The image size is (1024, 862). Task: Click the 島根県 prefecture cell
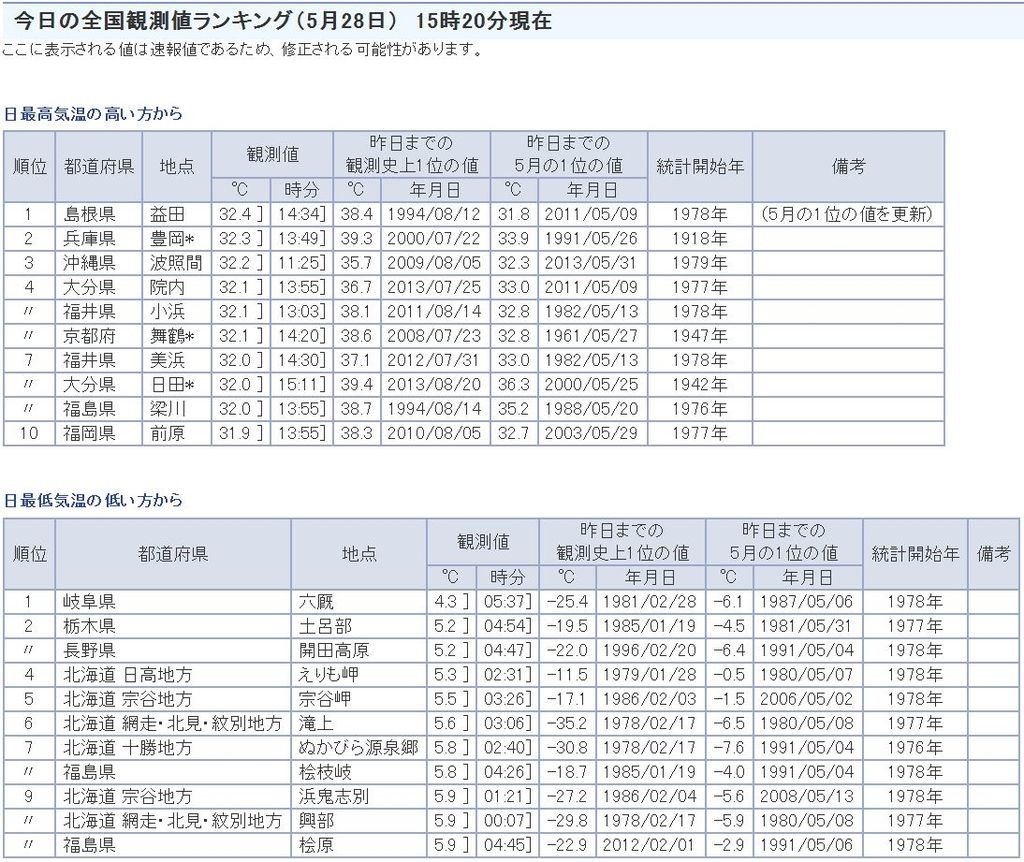coord(90,214)
